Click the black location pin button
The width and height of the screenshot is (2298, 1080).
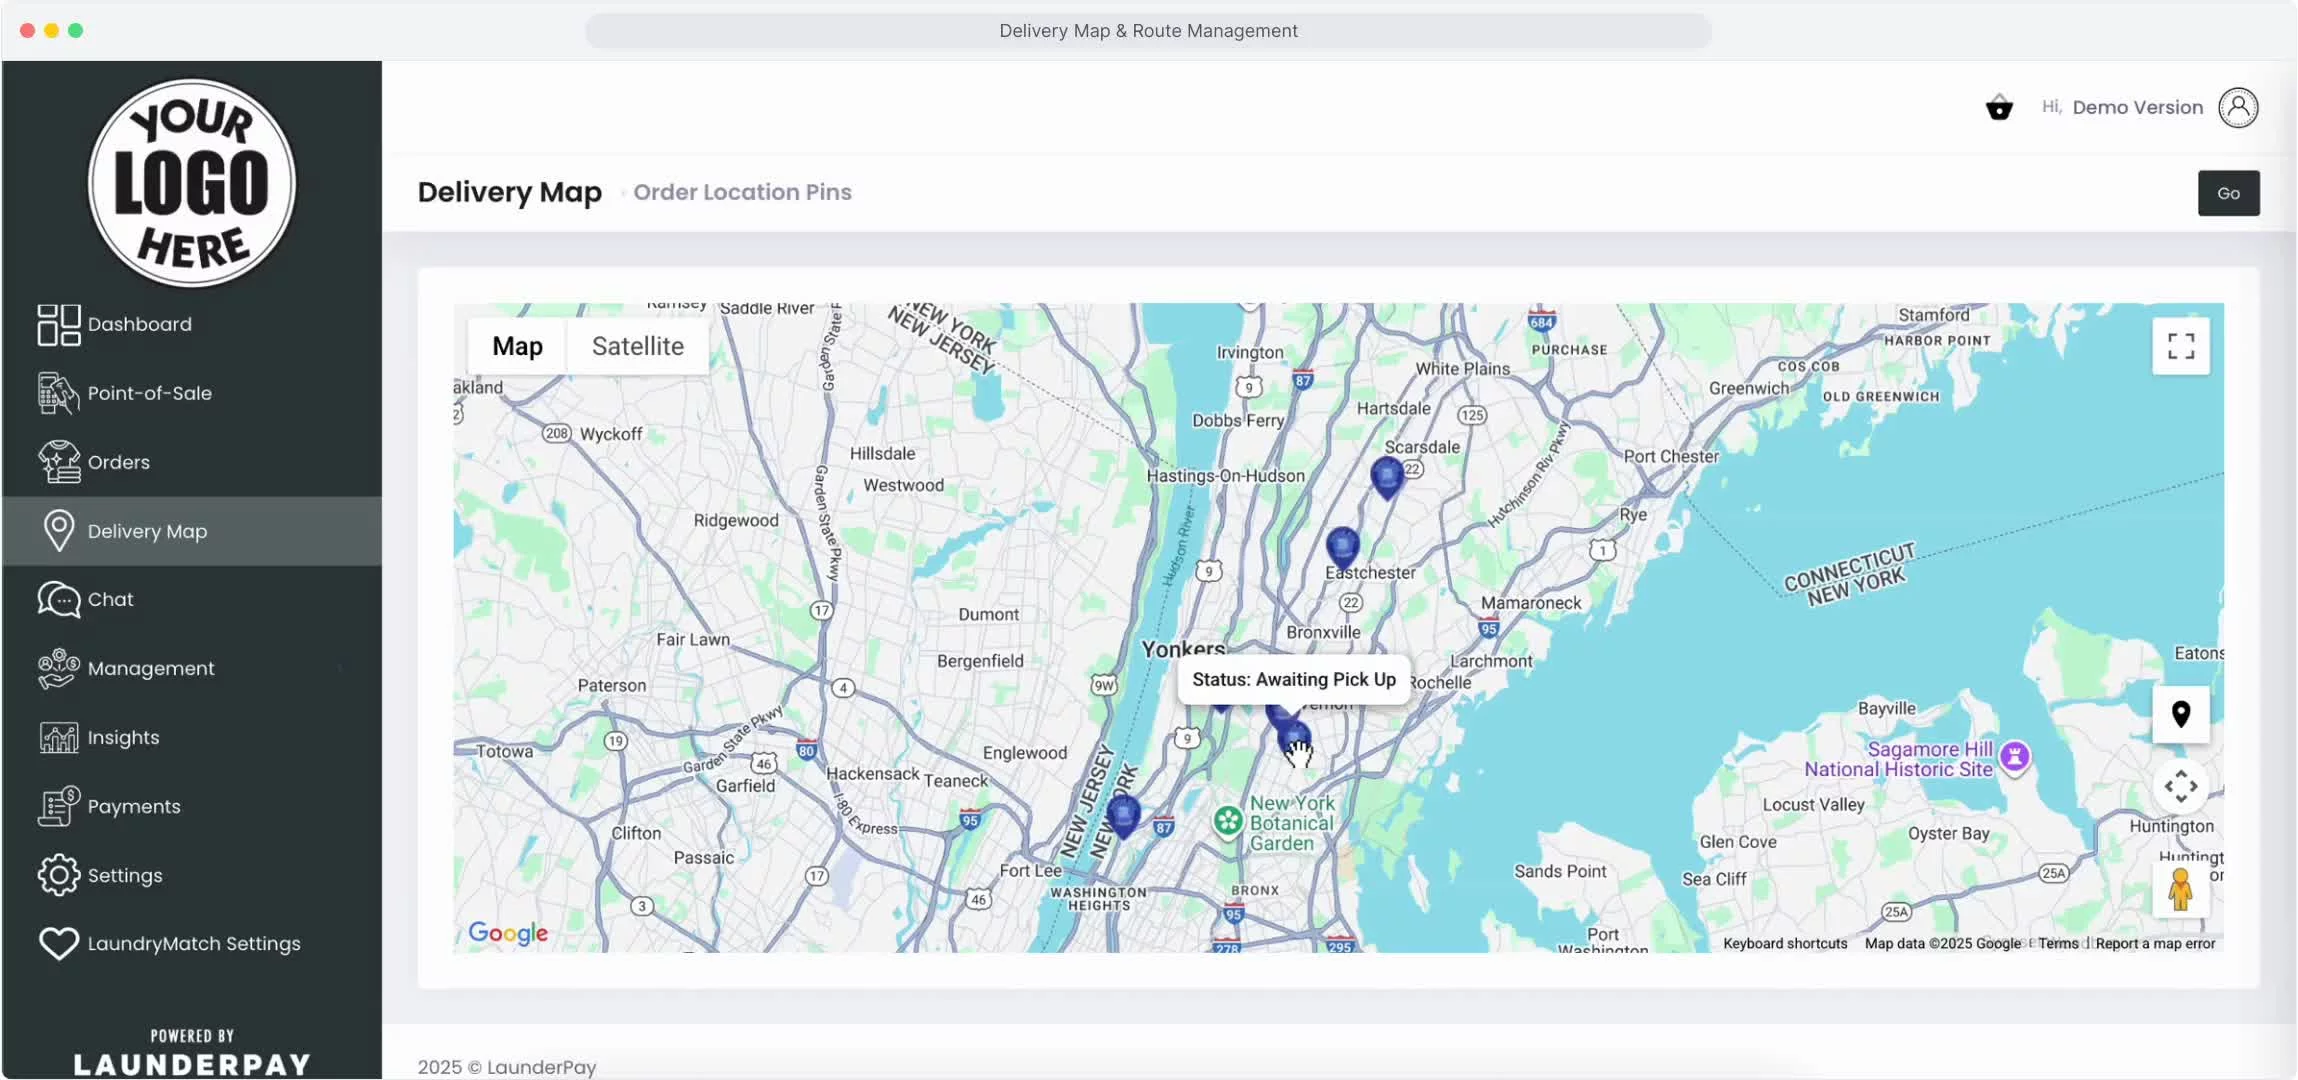2180,714
